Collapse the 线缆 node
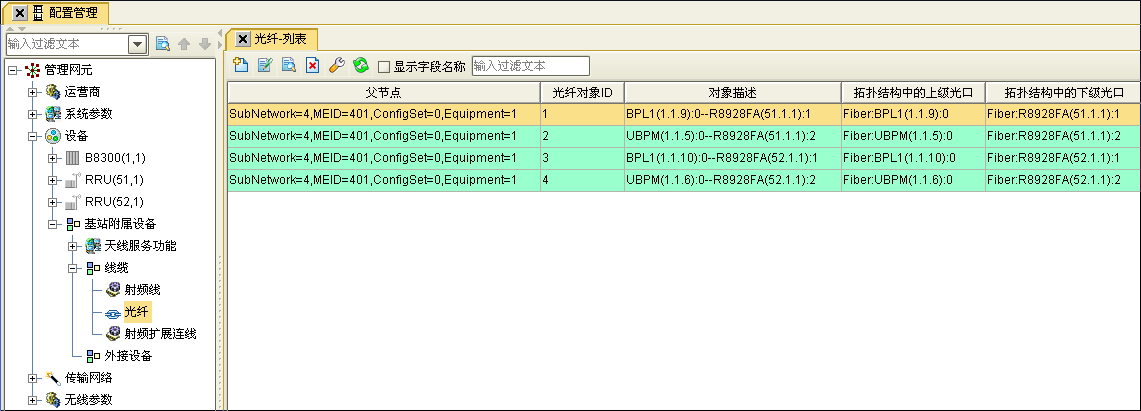Viewport: 1141px width, 411px height. (73, 268)
